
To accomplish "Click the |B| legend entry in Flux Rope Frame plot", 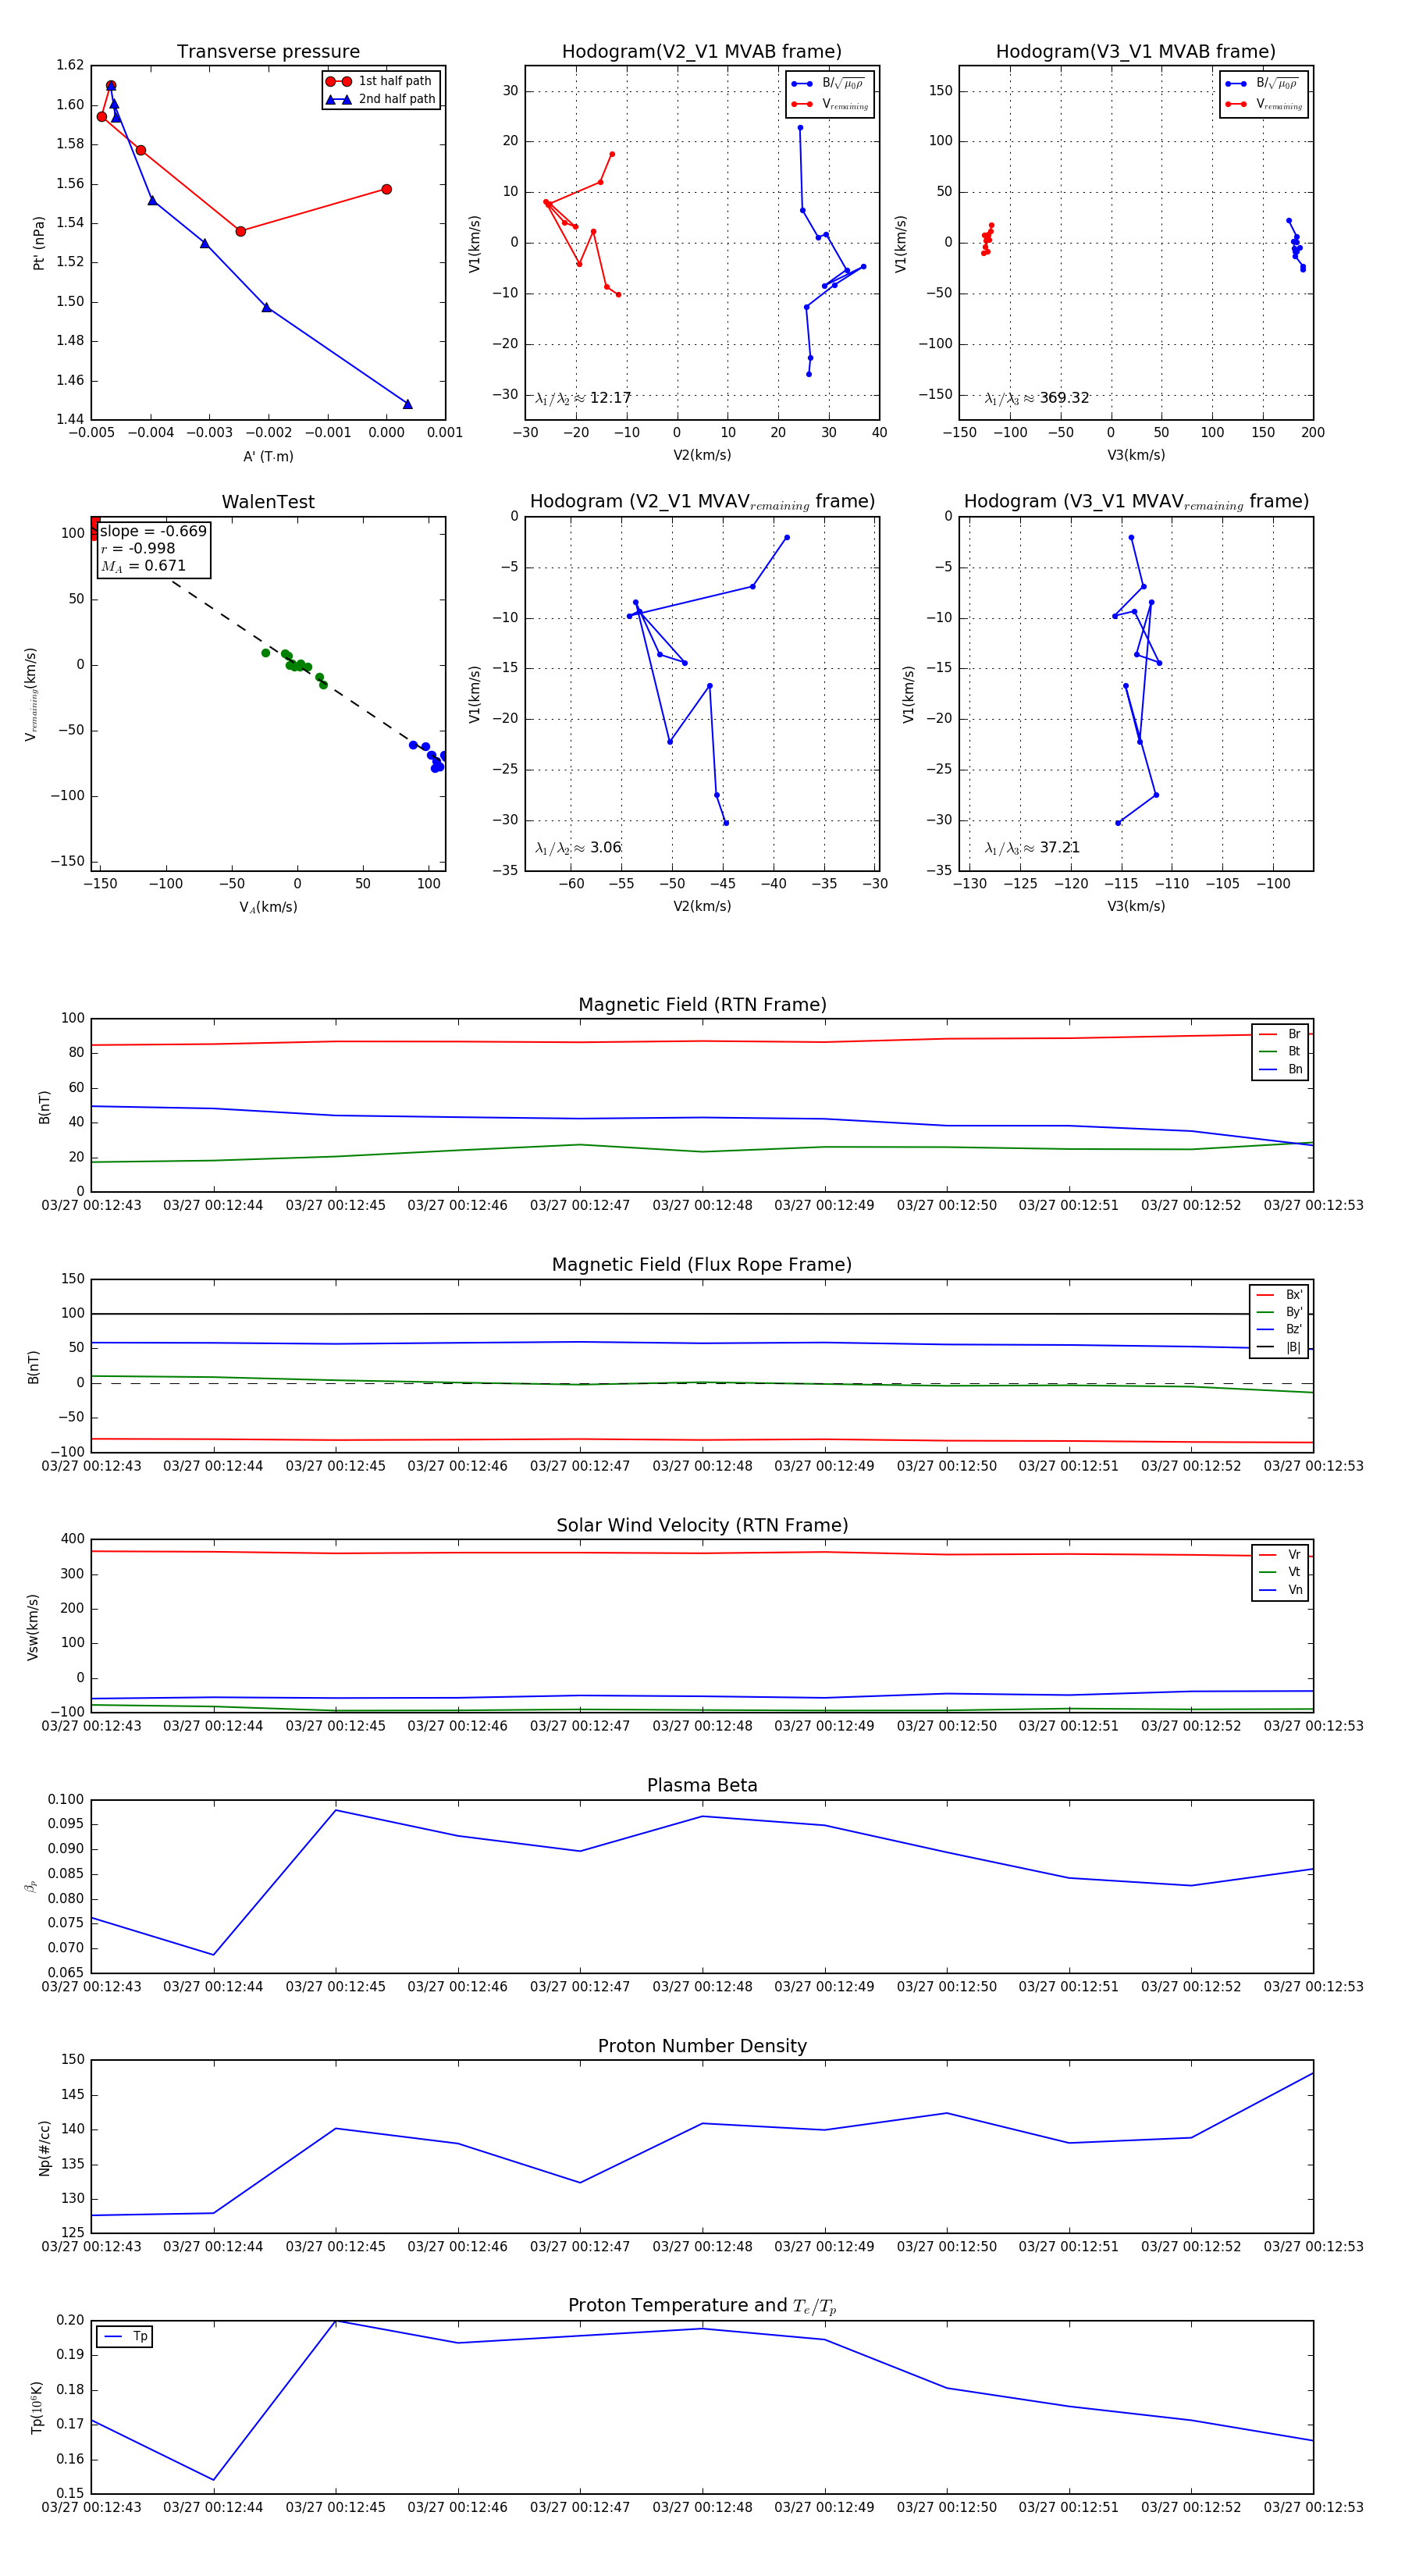I will coord(1279,1347).
